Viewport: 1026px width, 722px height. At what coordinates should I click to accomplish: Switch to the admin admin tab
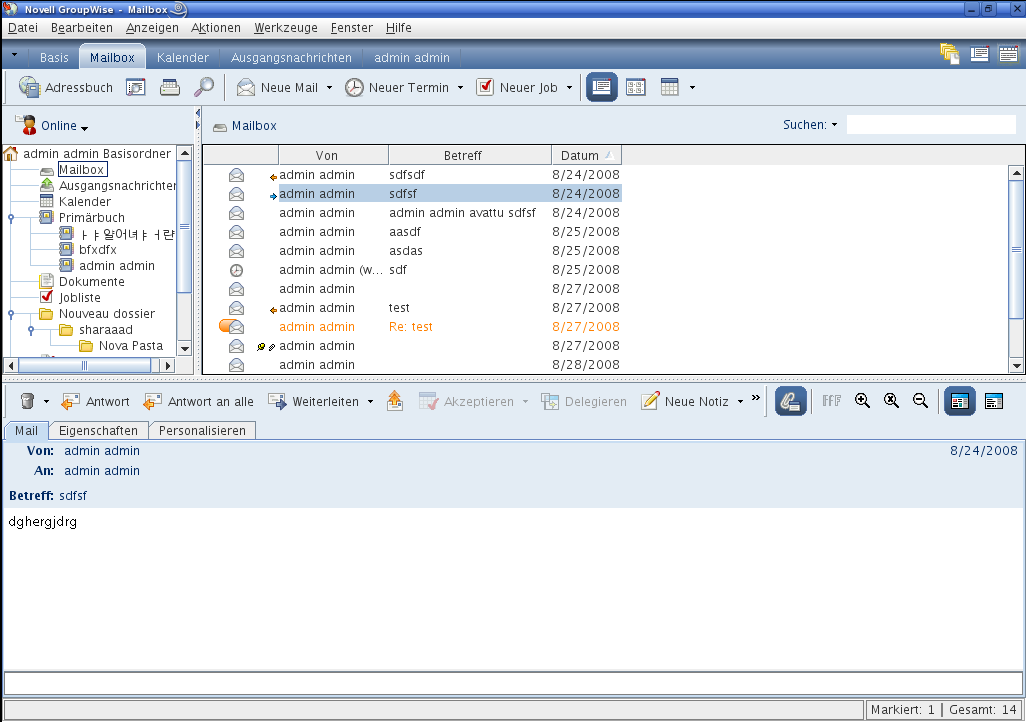412,58
